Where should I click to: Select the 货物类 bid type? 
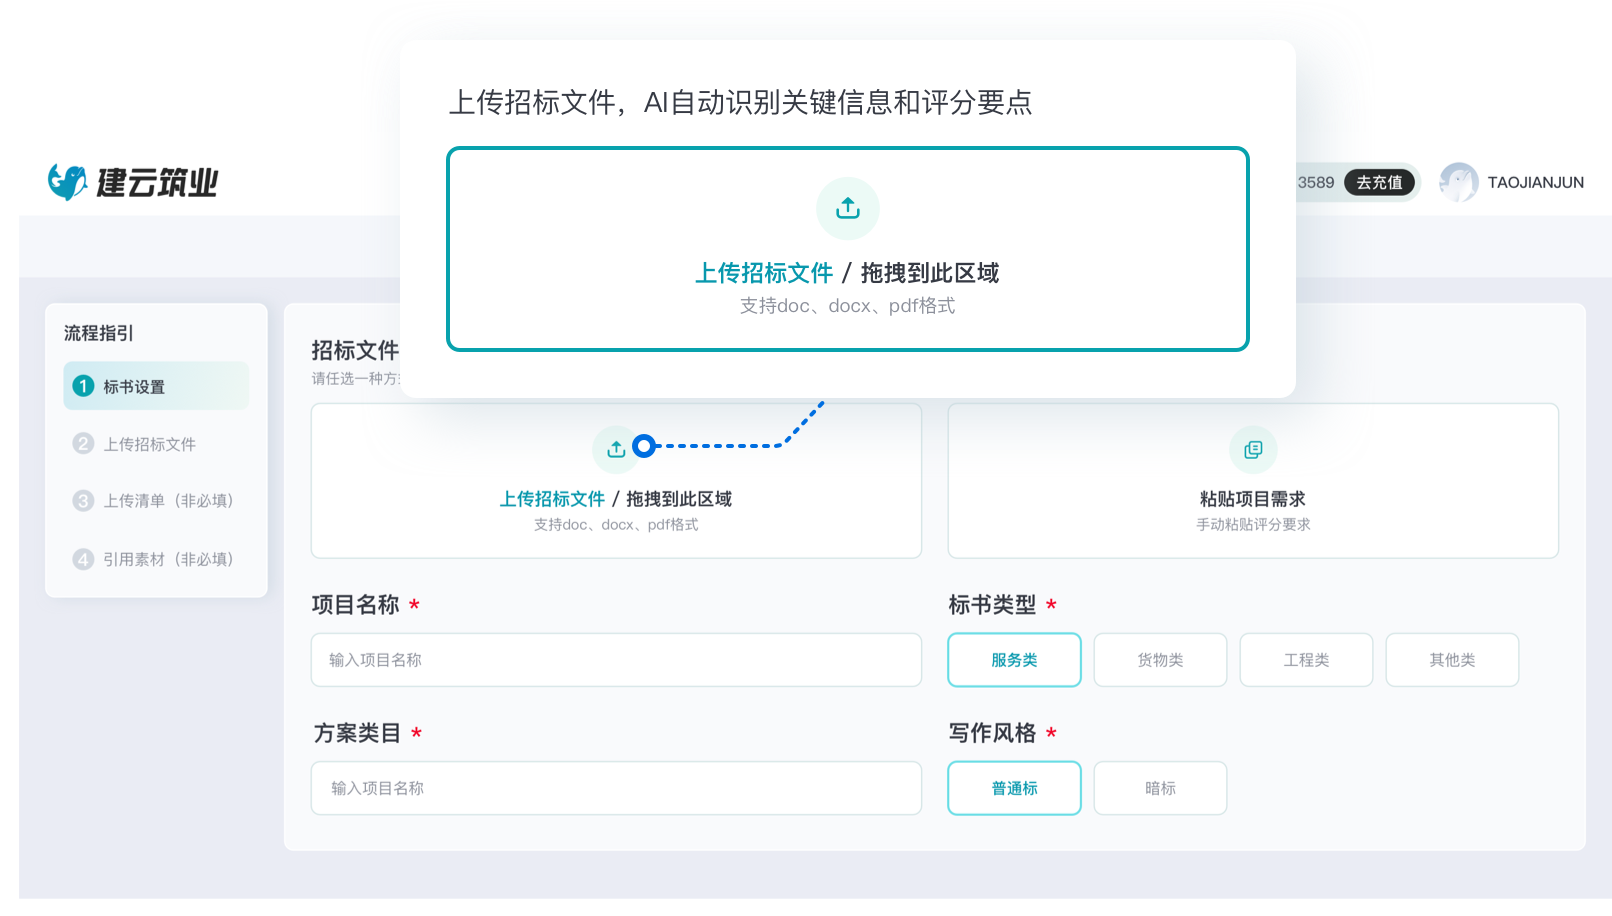tap(1160, 660)
